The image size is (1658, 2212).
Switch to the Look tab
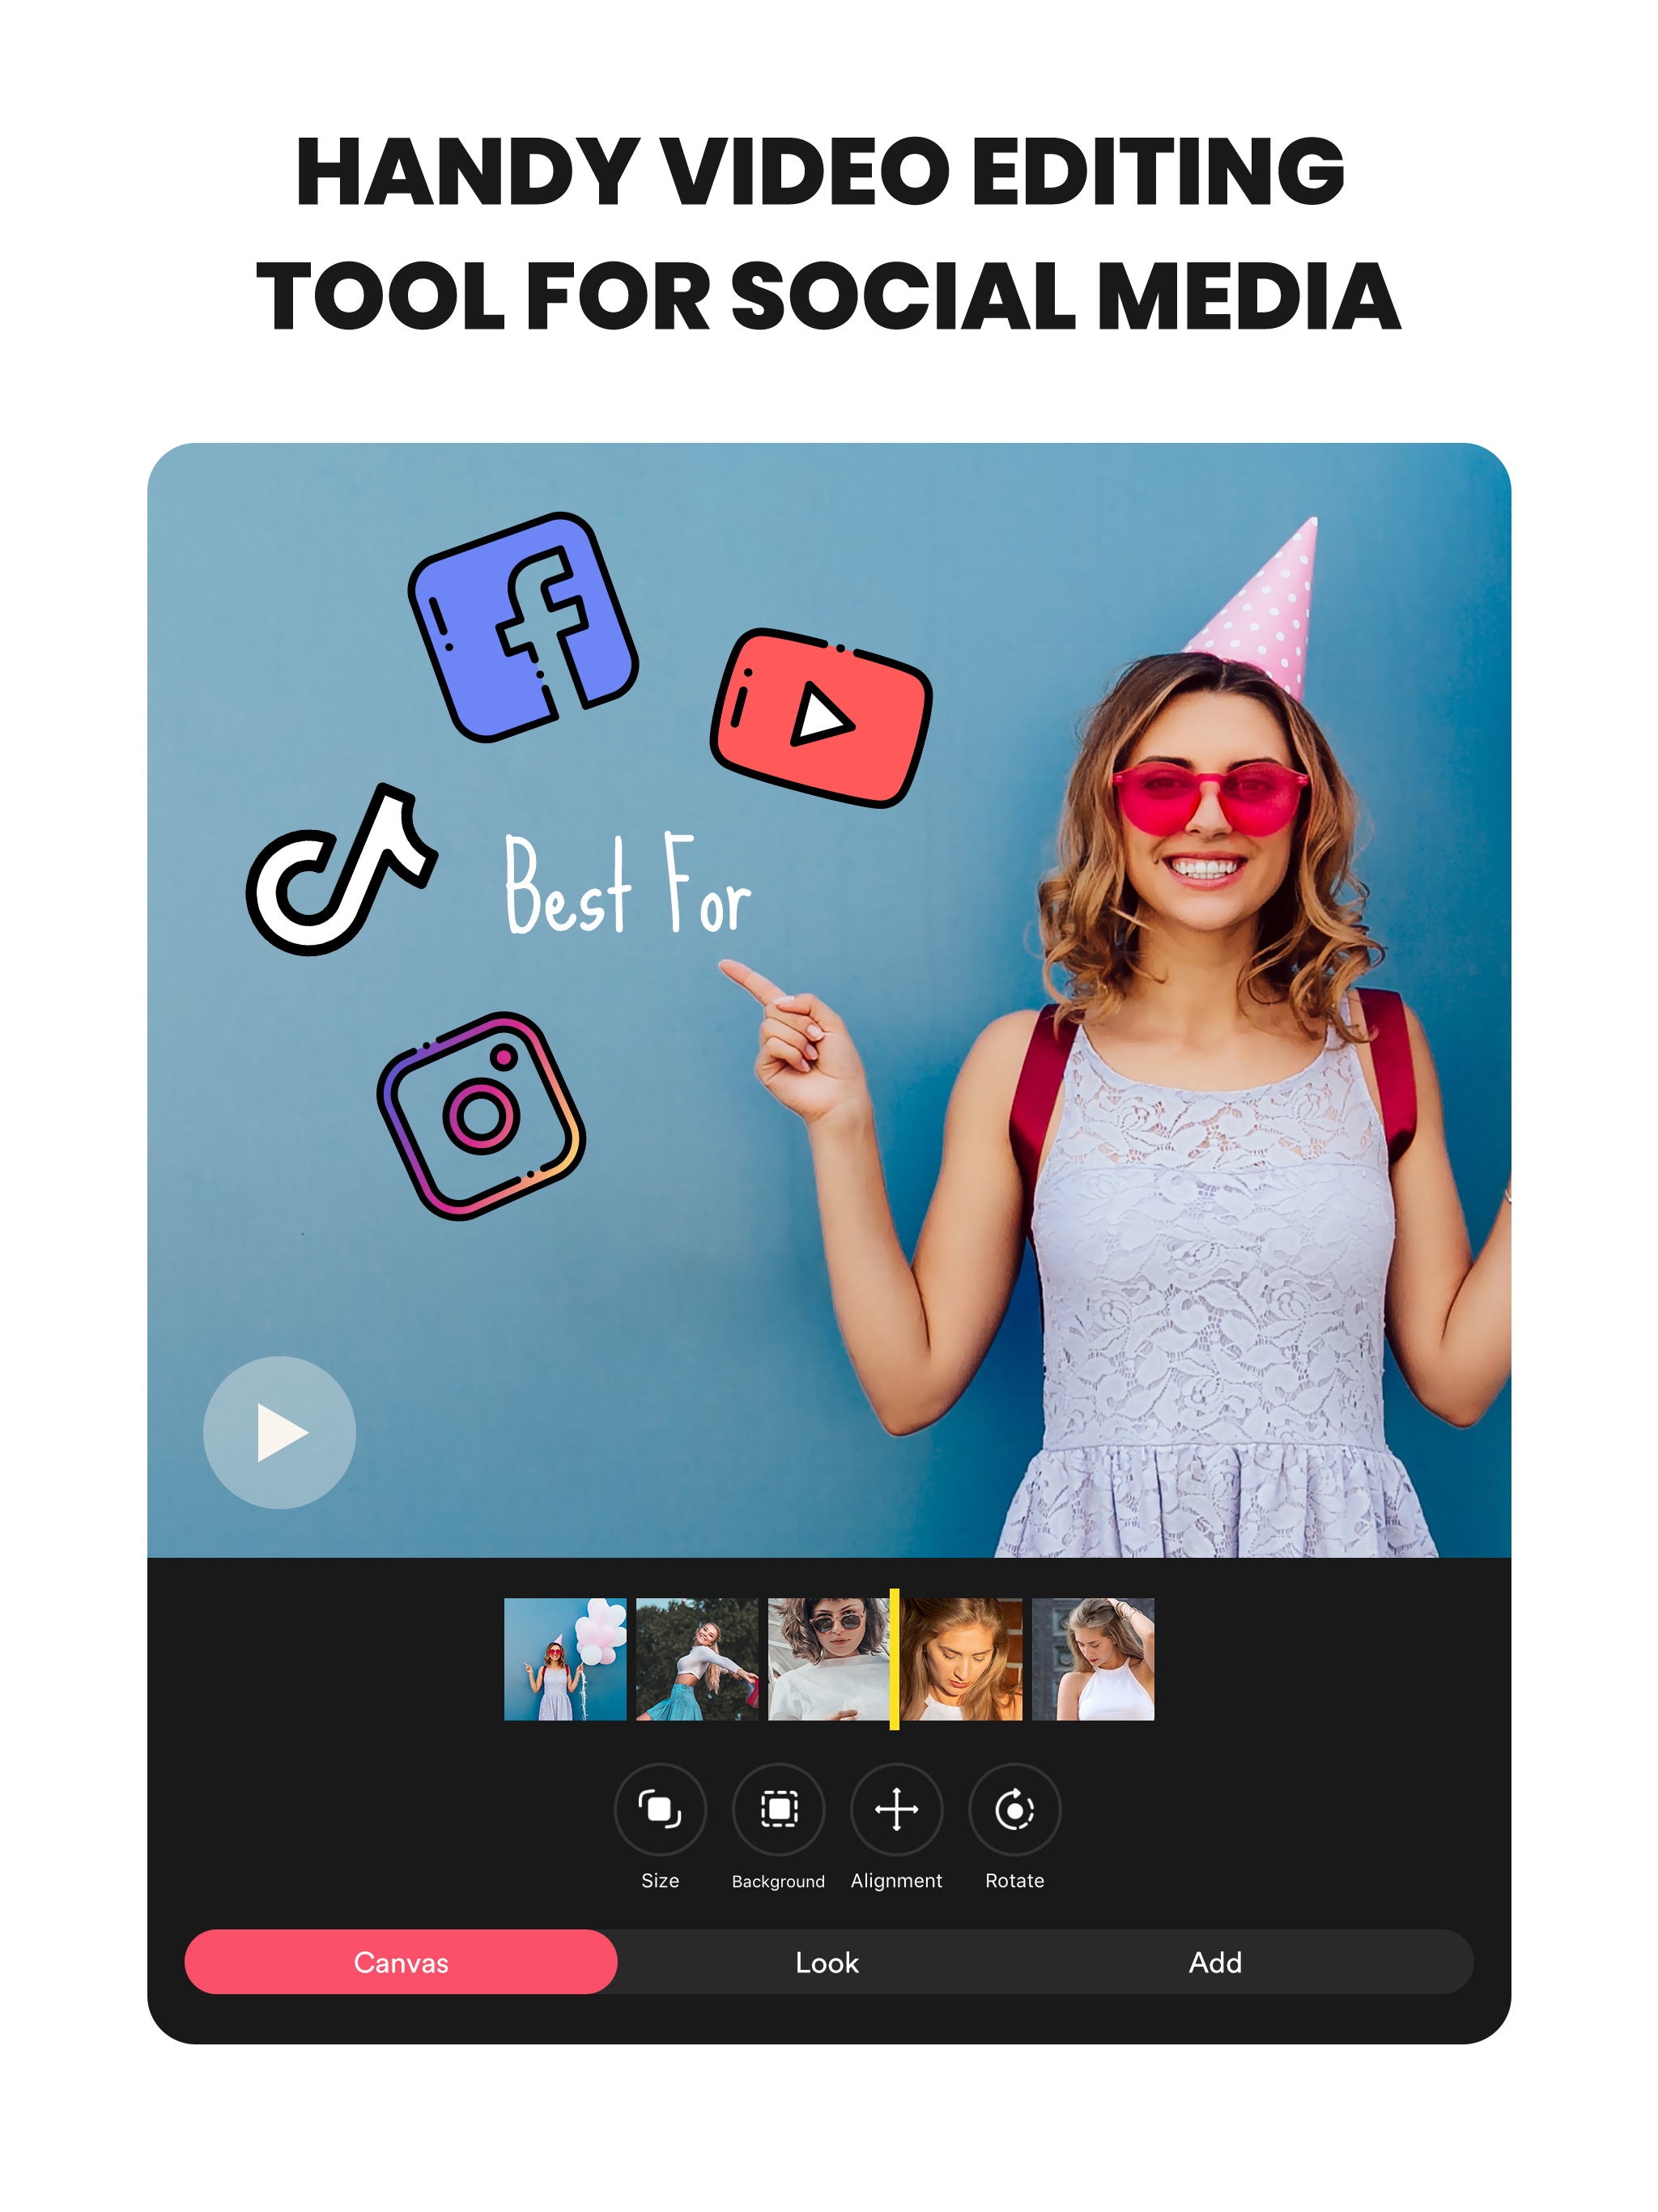827,1962
